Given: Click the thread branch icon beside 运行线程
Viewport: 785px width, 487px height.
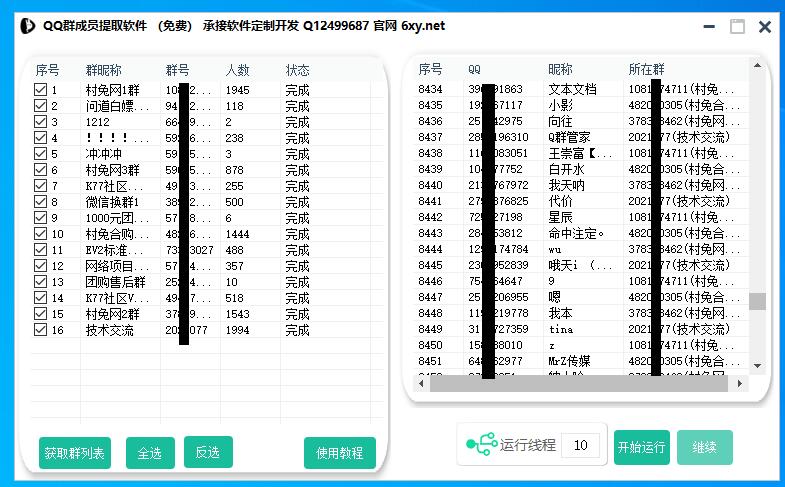Looking at the screenshot, I should click(482, 444).
